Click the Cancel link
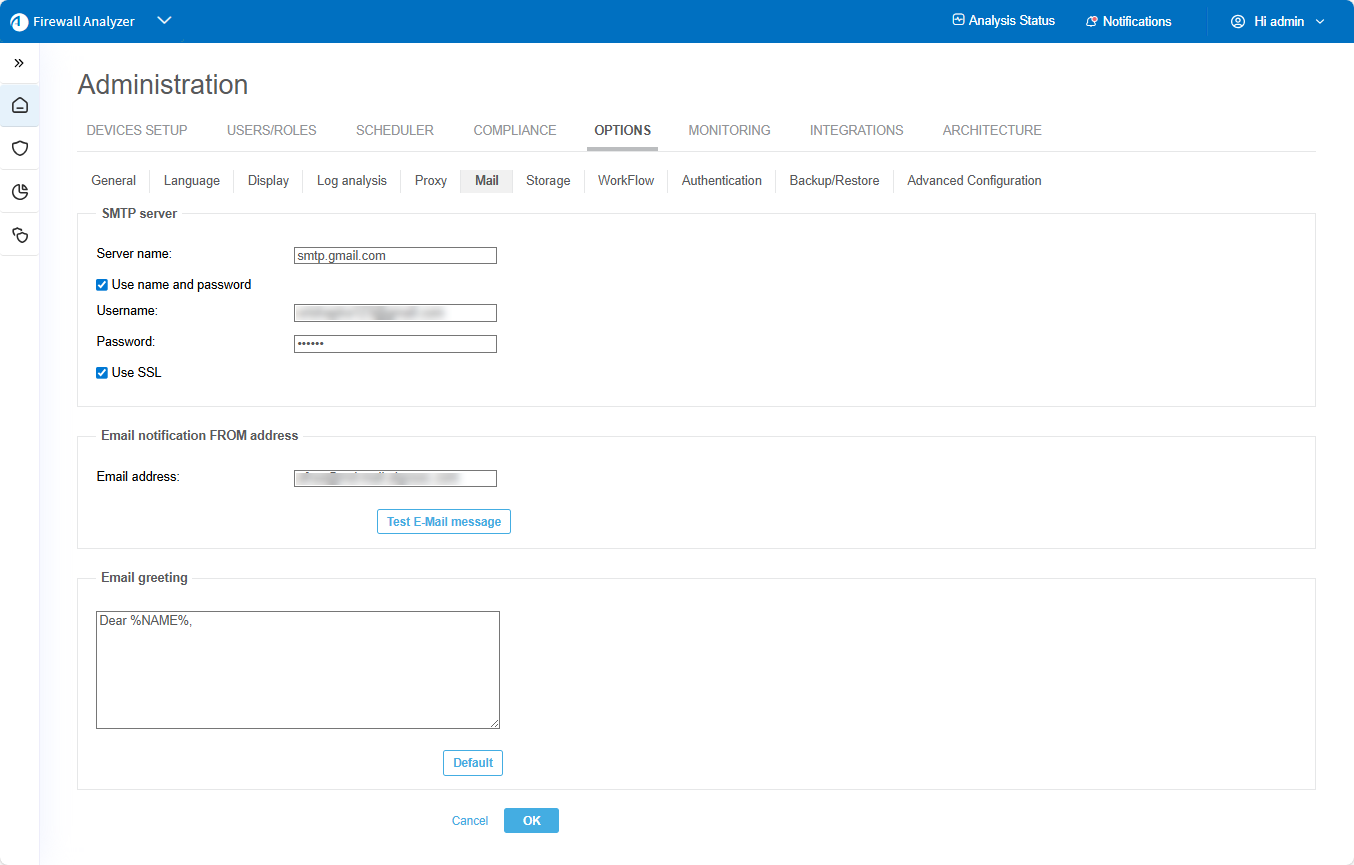1354x865 pixels. click(470, 821)
